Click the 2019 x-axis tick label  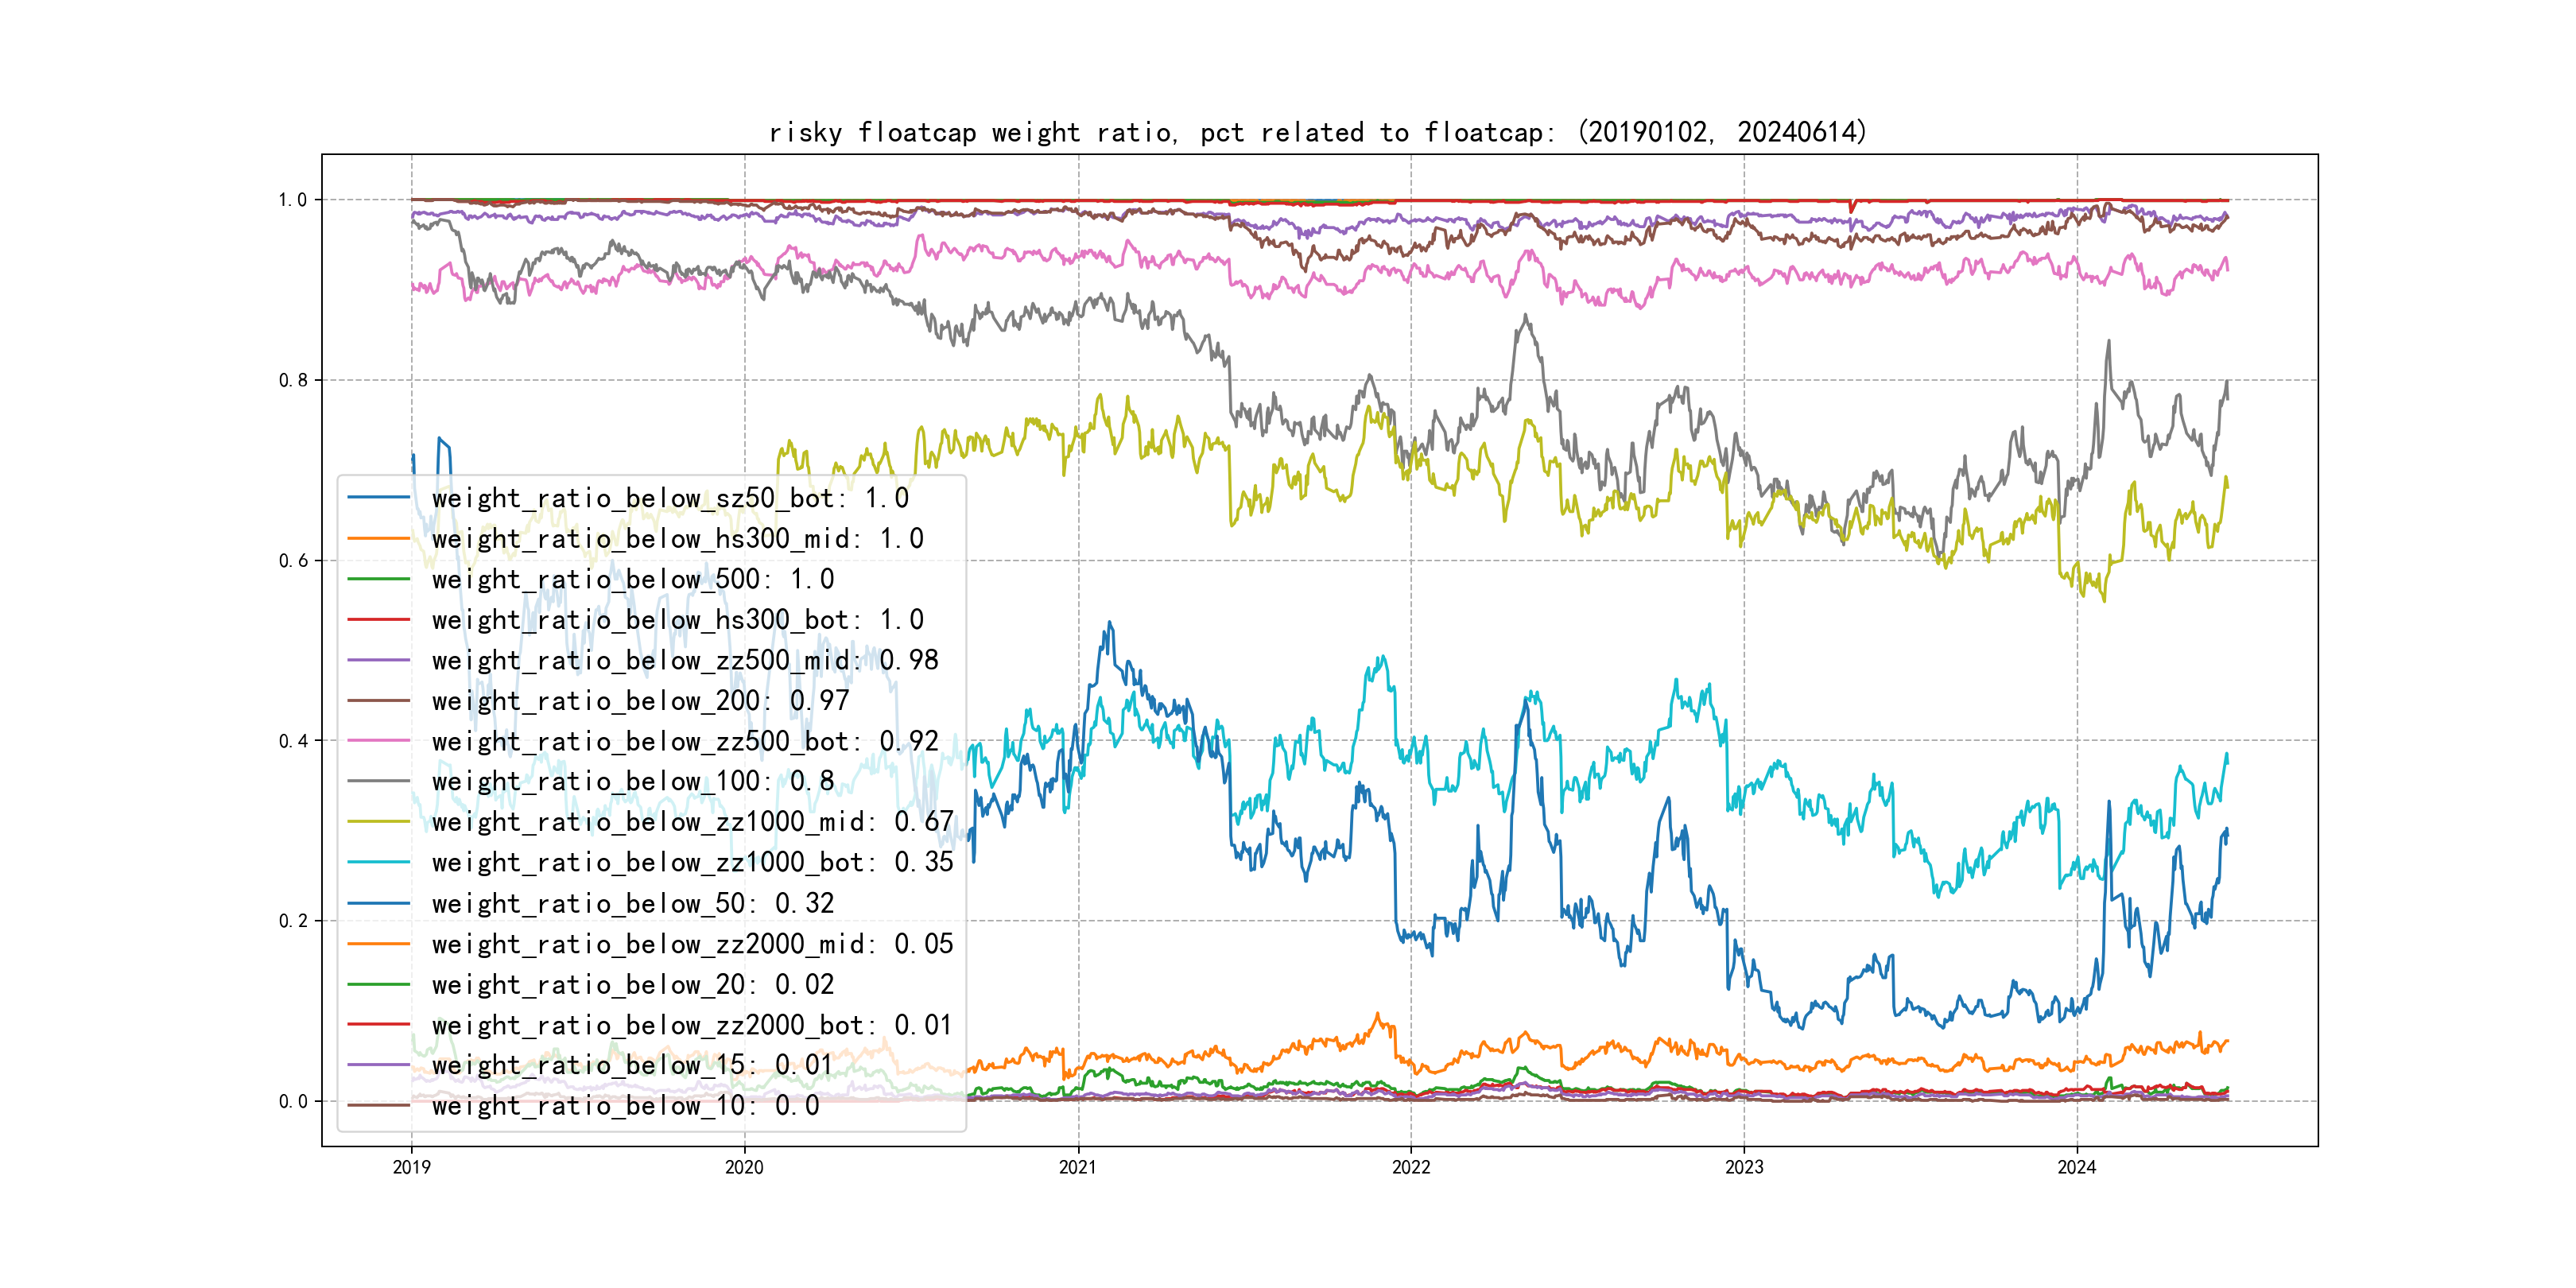(x=411, y=1167)
